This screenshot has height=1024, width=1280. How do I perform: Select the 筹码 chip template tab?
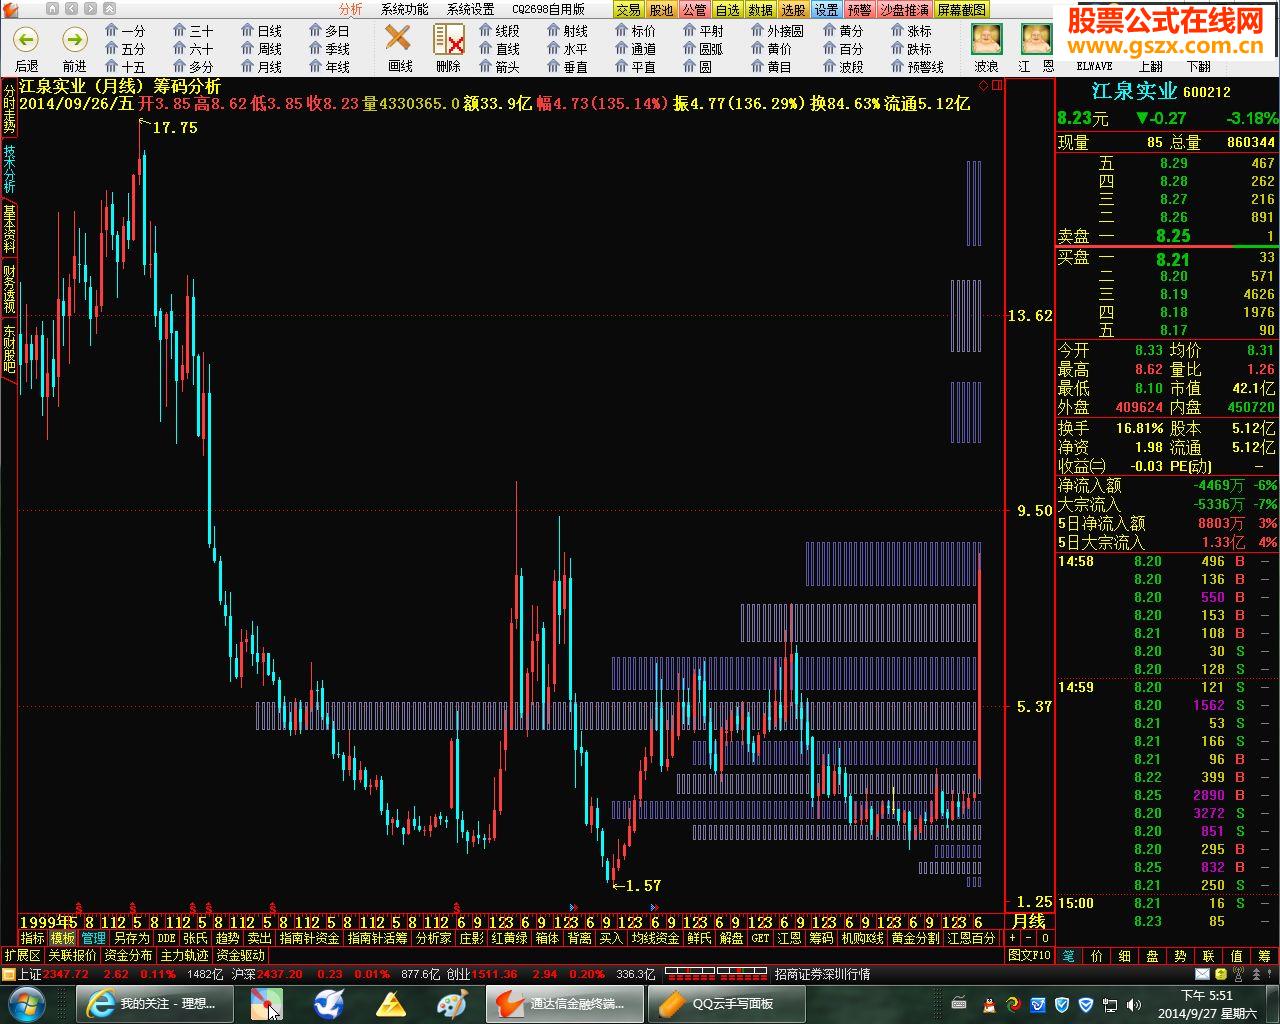tap(821, 938)
